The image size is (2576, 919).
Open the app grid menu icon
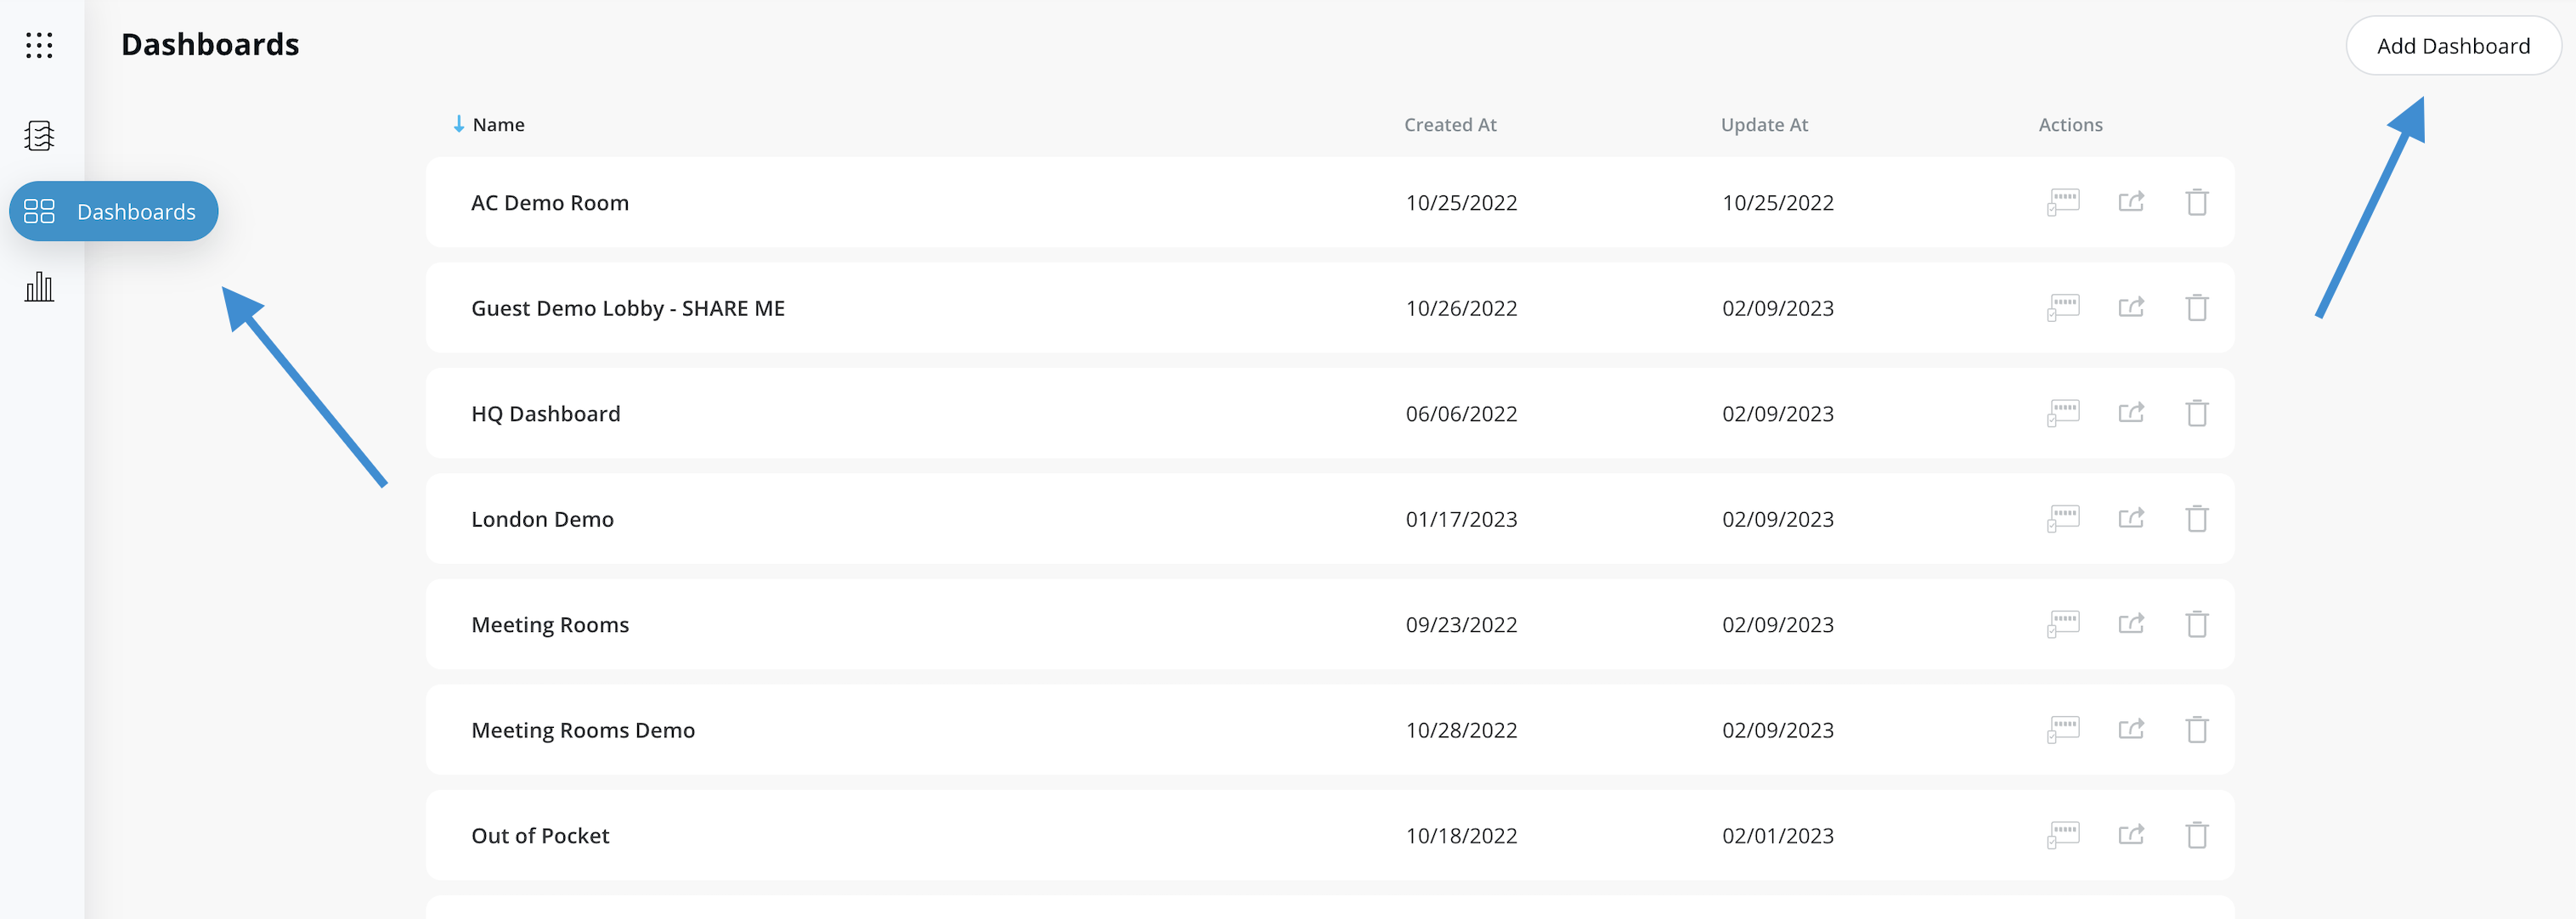pyautogui.click(x=39, y=45)
